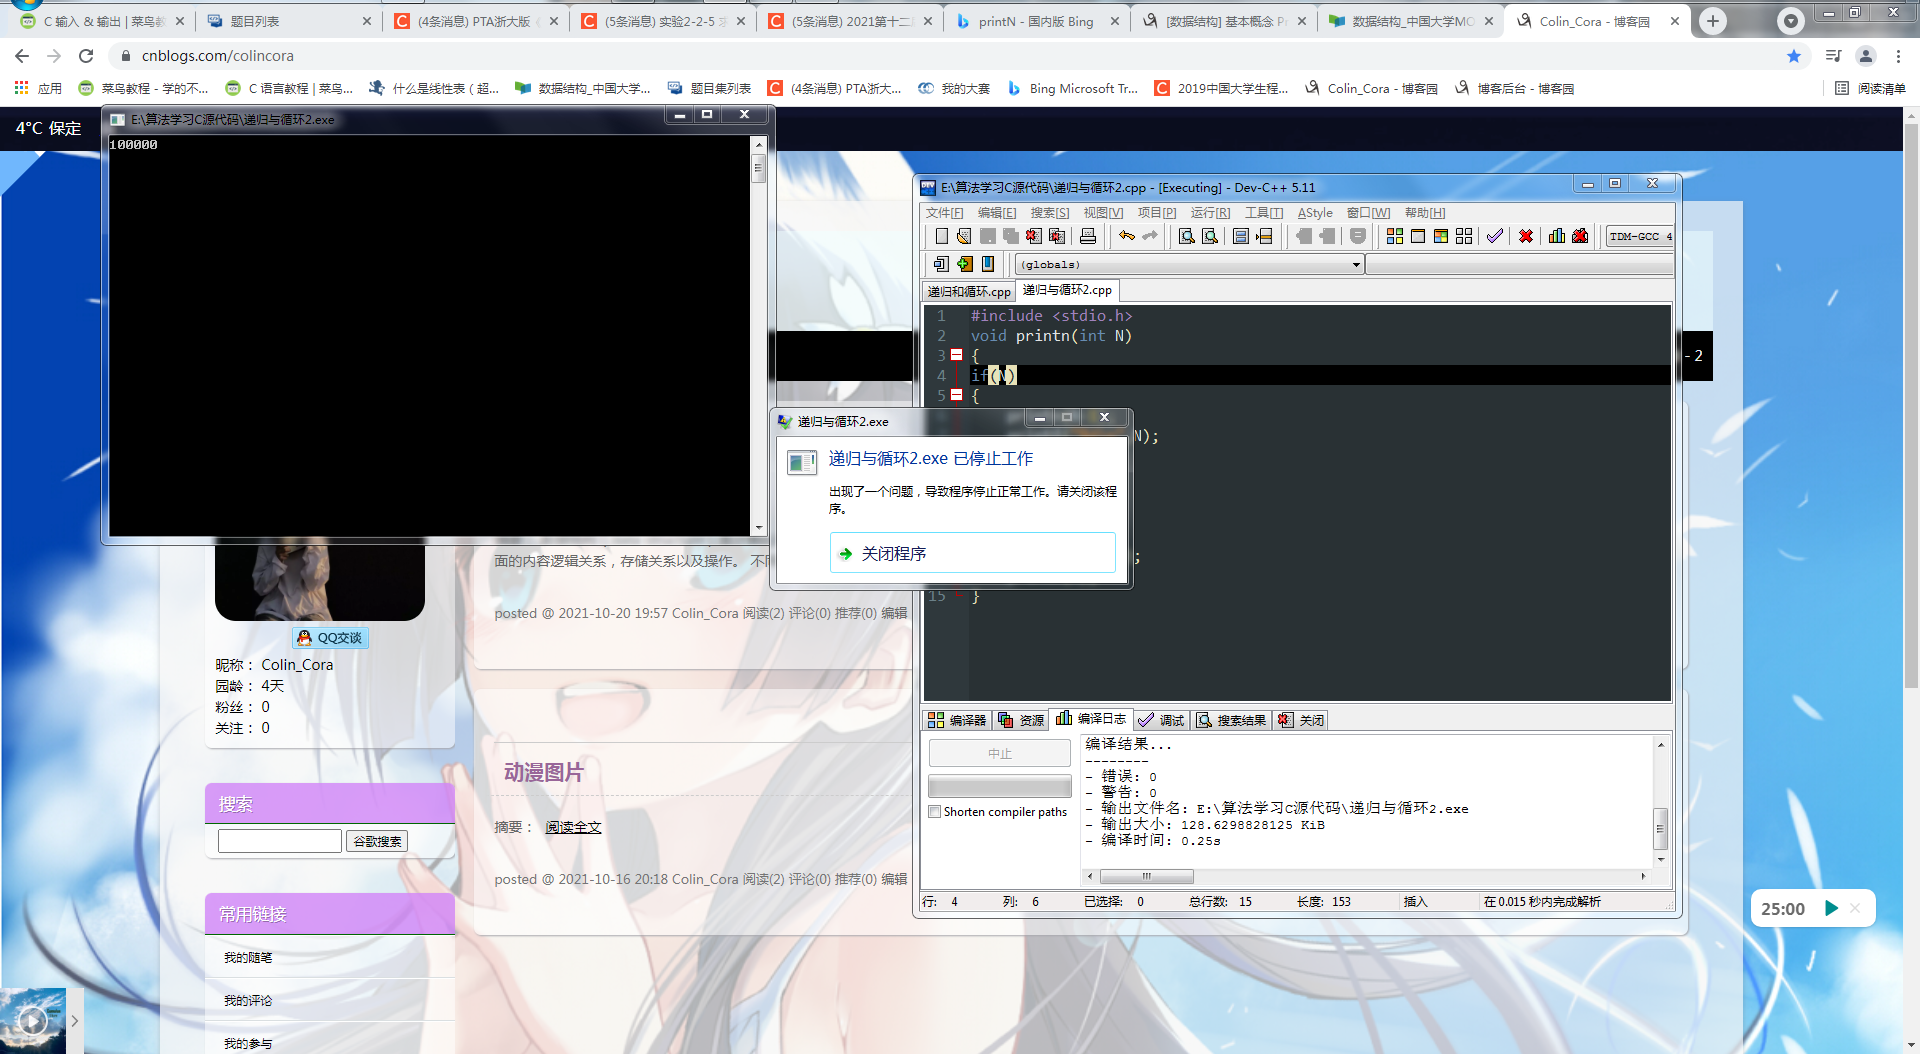Reload the cnblogs page

pyautogui.click(x=86, y=56)
